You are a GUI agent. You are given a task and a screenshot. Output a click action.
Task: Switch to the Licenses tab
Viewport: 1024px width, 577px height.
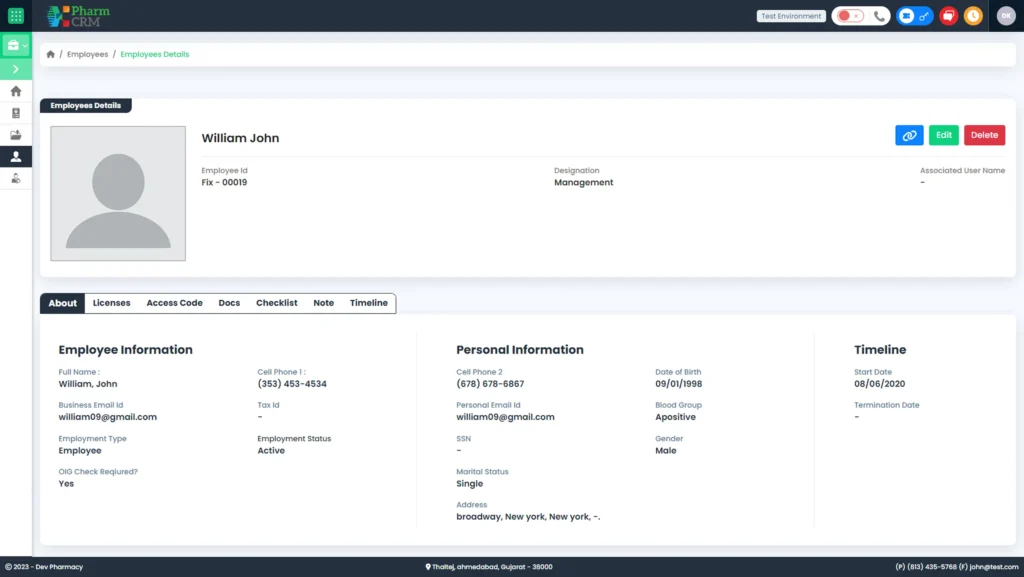pyautogui.click(x=111, y=302)
